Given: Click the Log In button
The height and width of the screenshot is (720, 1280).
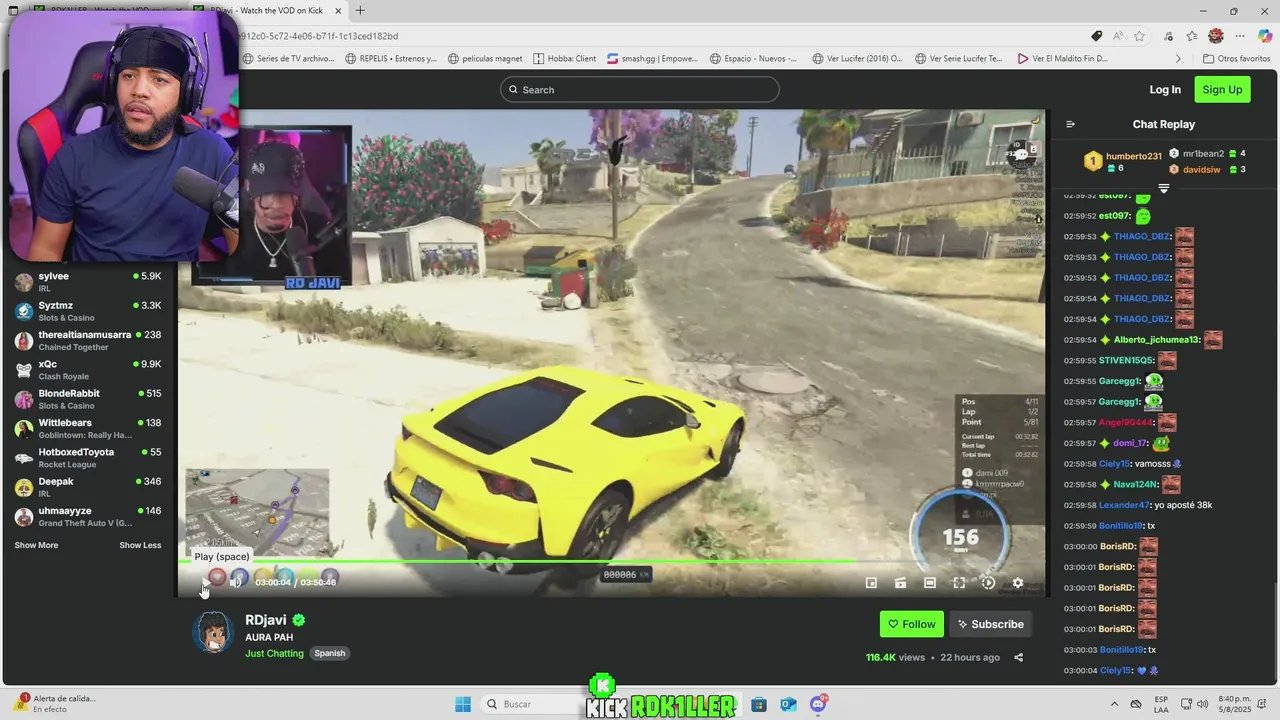Looking at the screenshot, I should click(x=1165, y=90).
